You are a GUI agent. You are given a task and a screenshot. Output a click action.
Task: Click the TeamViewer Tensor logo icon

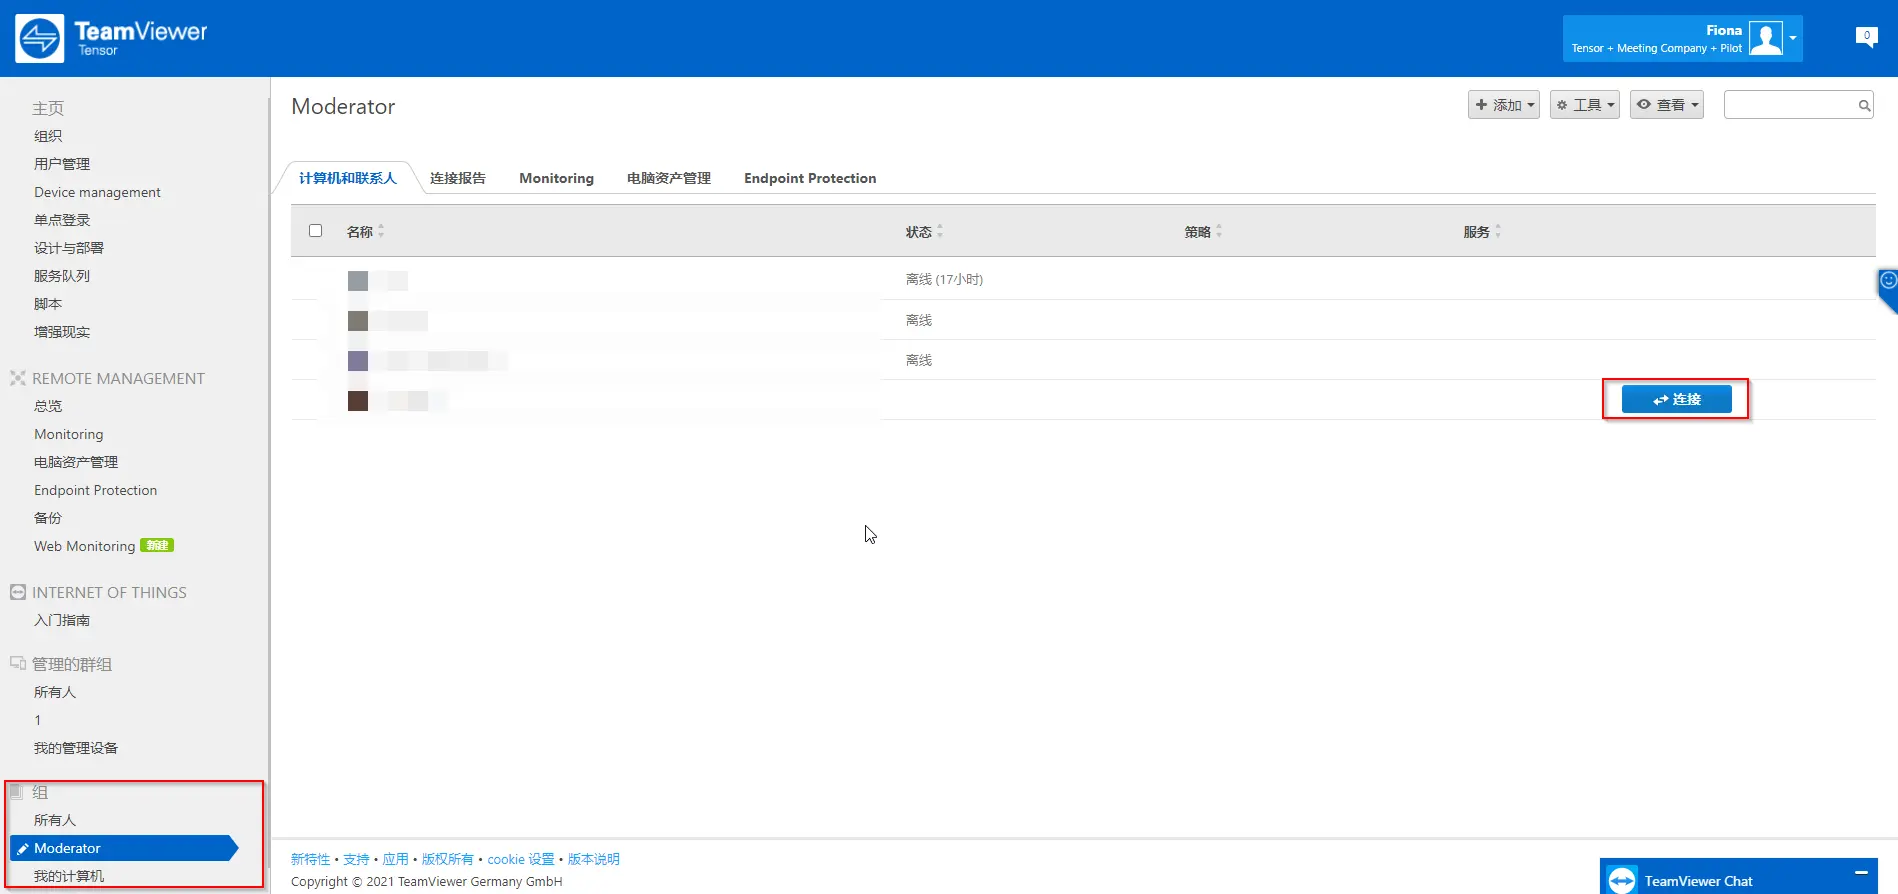click(40, 39)
